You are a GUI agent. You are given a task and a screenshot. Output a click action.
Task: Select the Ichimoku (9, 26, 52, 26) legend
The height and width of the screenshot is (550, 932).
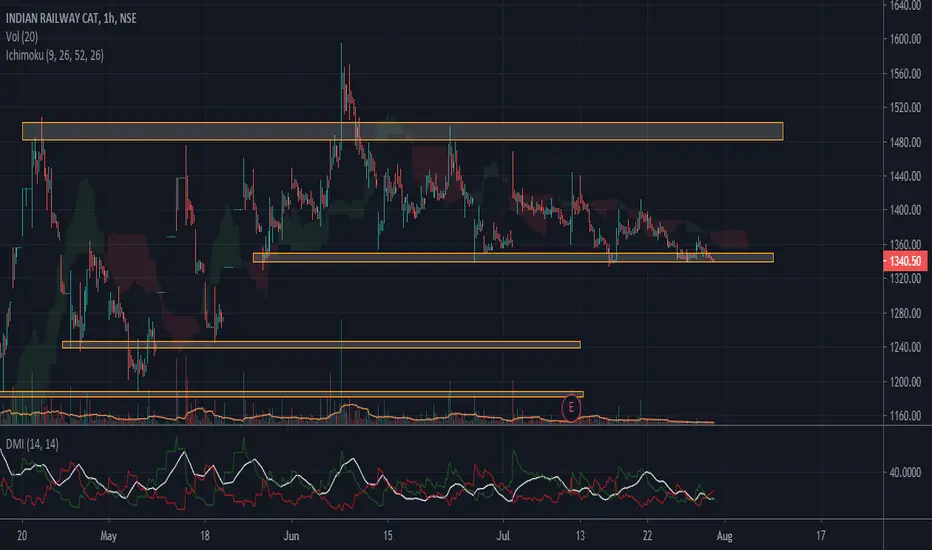pos(55,55)
